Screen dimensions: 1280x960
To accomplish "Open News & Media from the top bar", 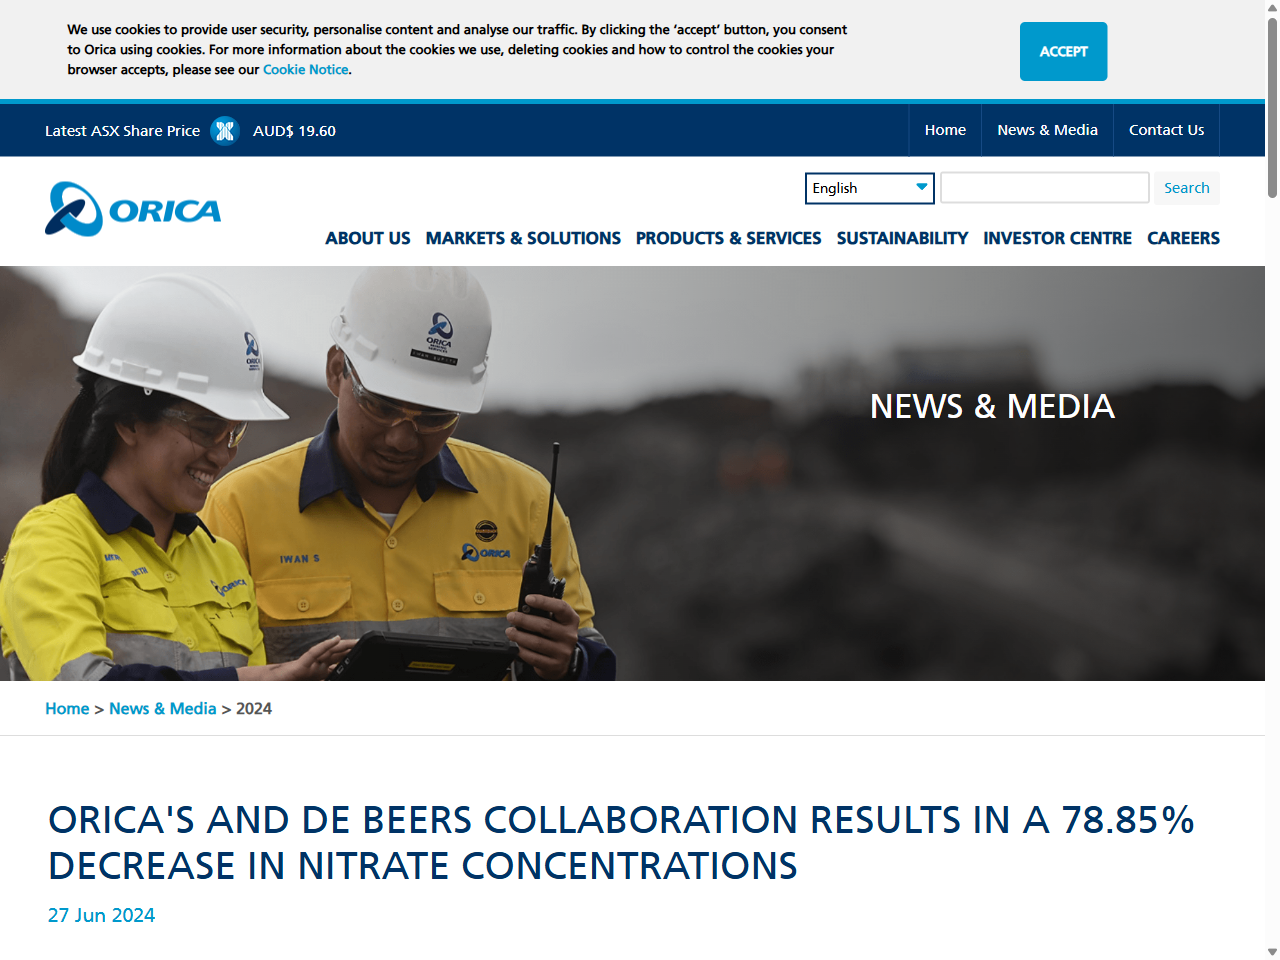I will click(1047, 129).
